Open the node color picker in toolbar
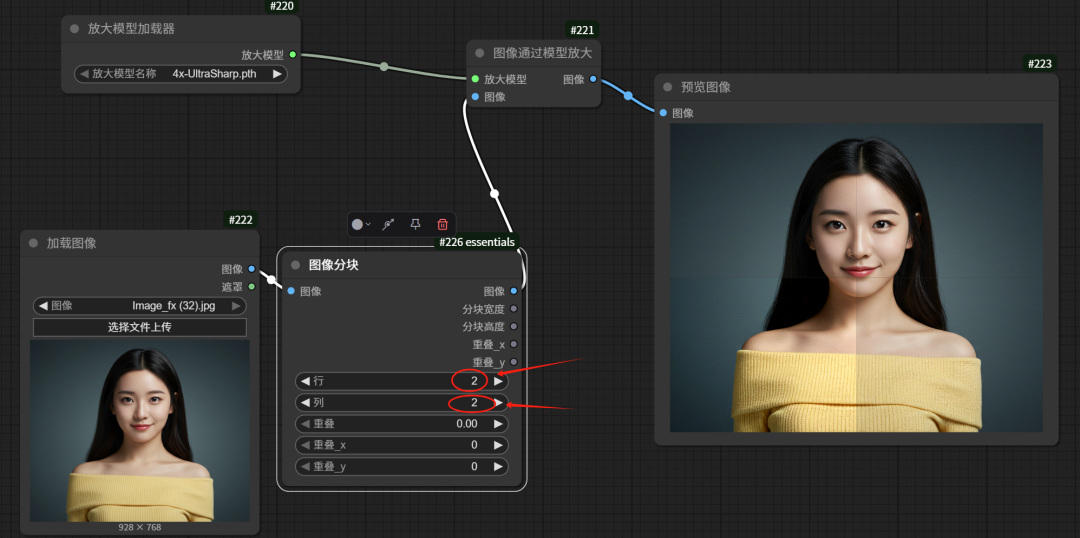The width and height of the screenshot is (1080, 538). pos(361,225)
